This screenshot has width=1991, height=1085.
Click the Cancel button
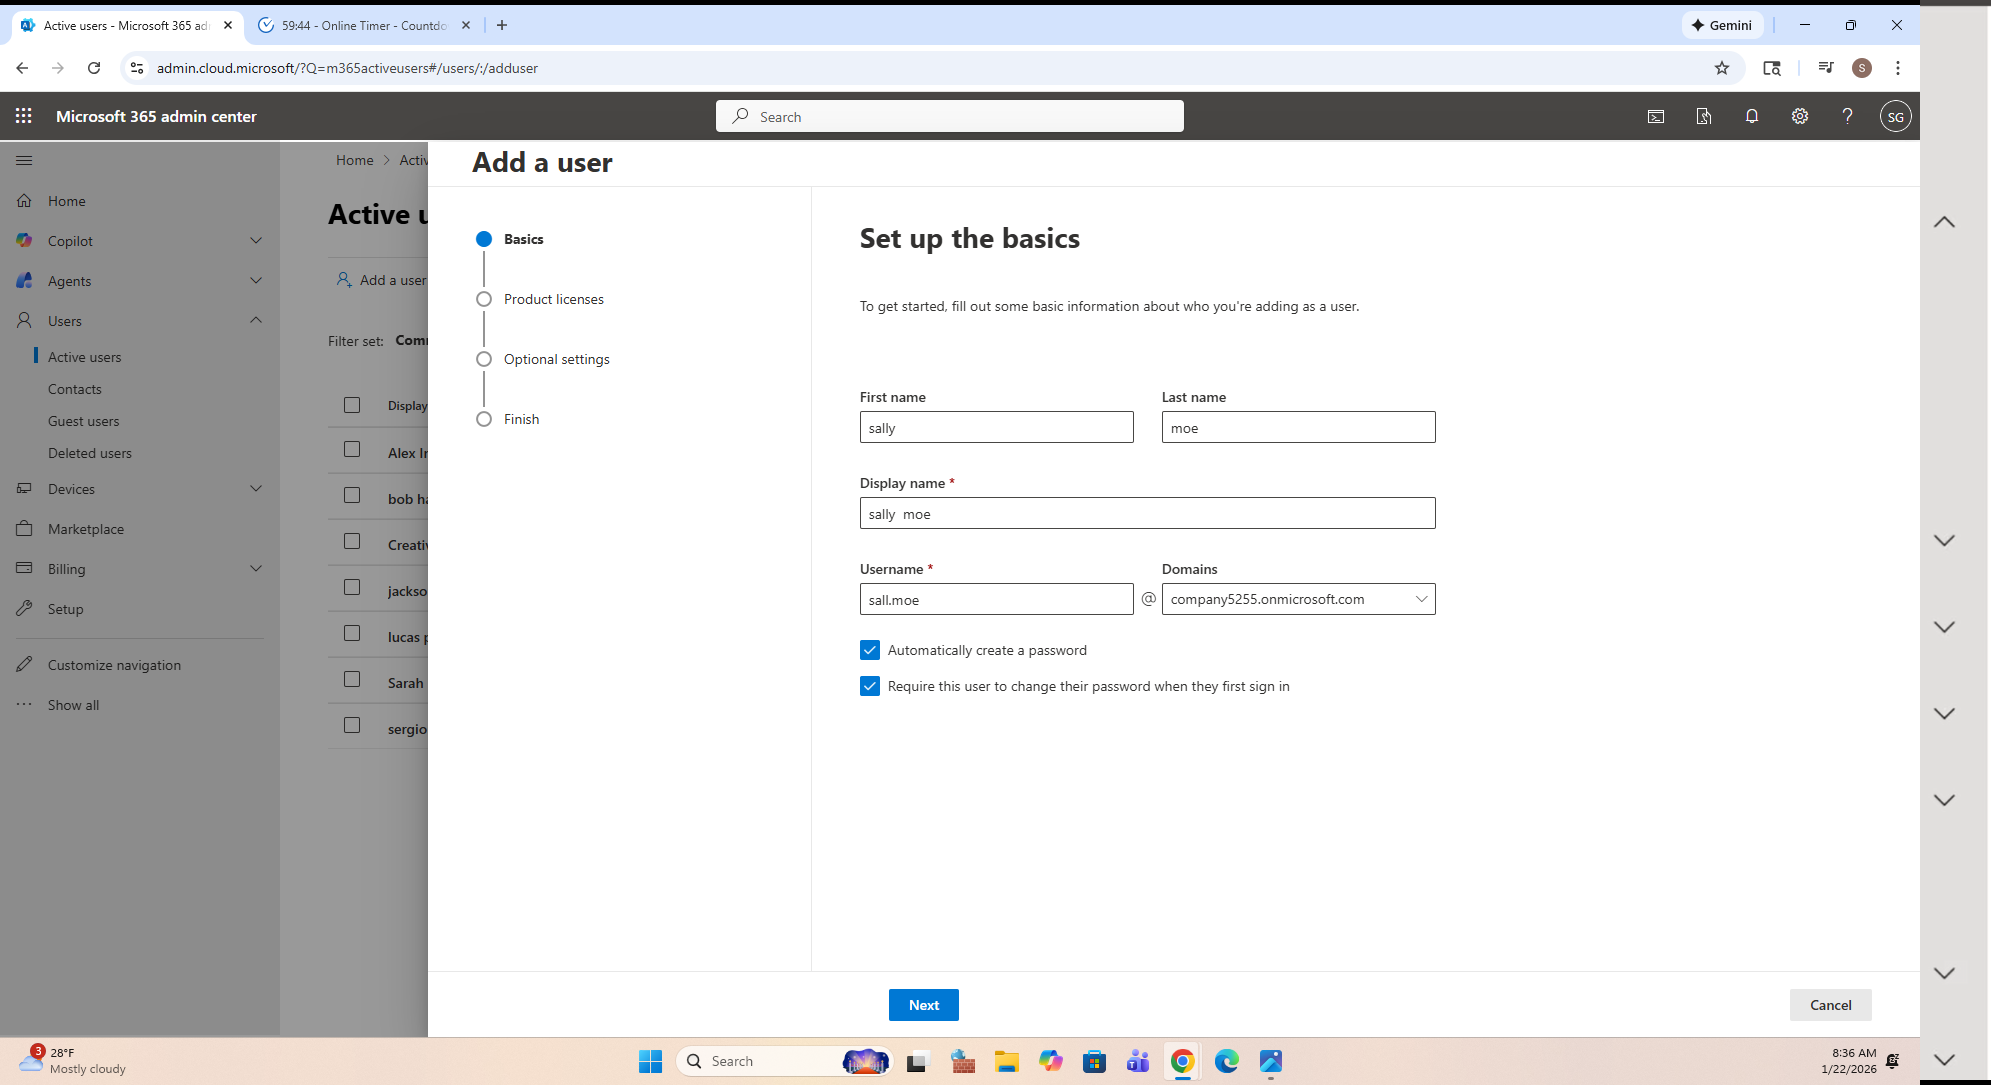[x=1830, y=1005]
